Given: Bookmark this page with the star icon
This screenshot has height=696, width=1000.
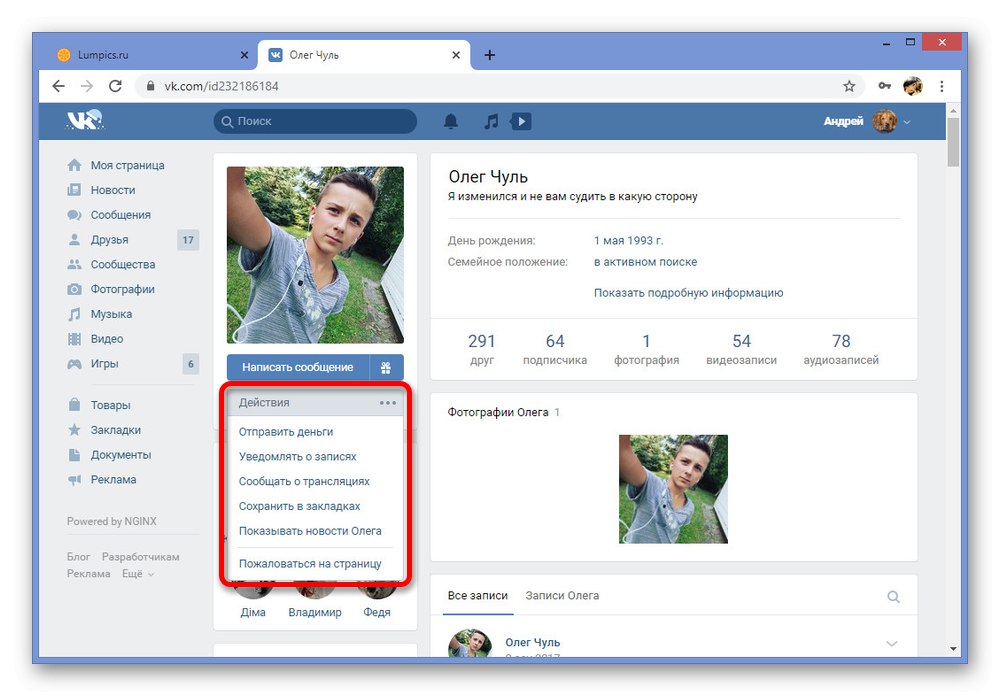Looking at the screenshot, I should pos(849,86).
